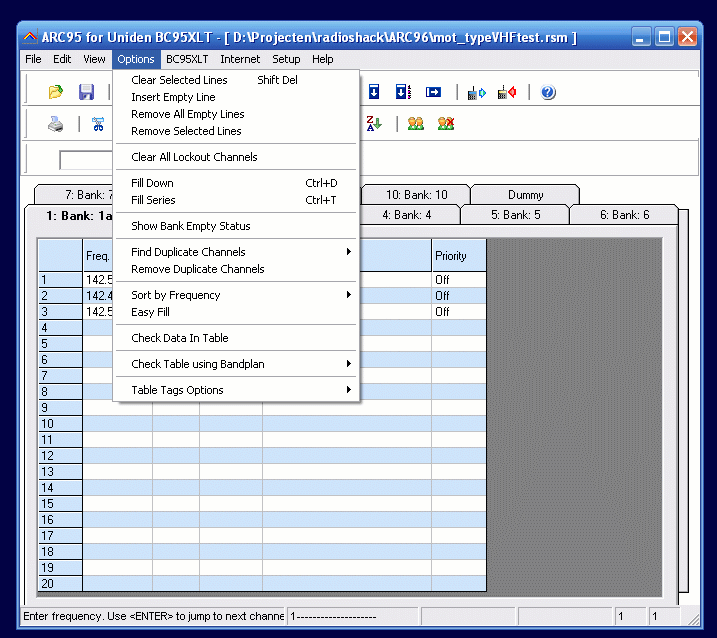This screenshot has width=717, height=638.
Task: Select row header 1
Action: click(60, 279)
